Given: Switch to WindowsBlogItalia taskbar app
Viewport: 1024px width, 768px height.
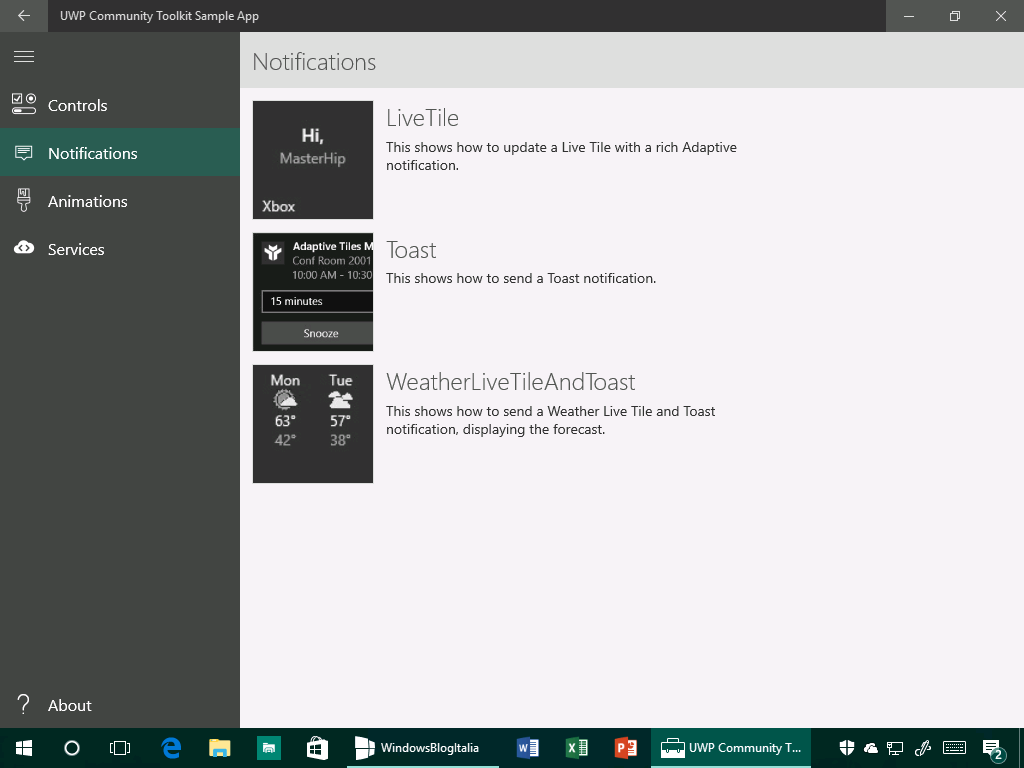Looking at the screenshot, I should [423, 748].
